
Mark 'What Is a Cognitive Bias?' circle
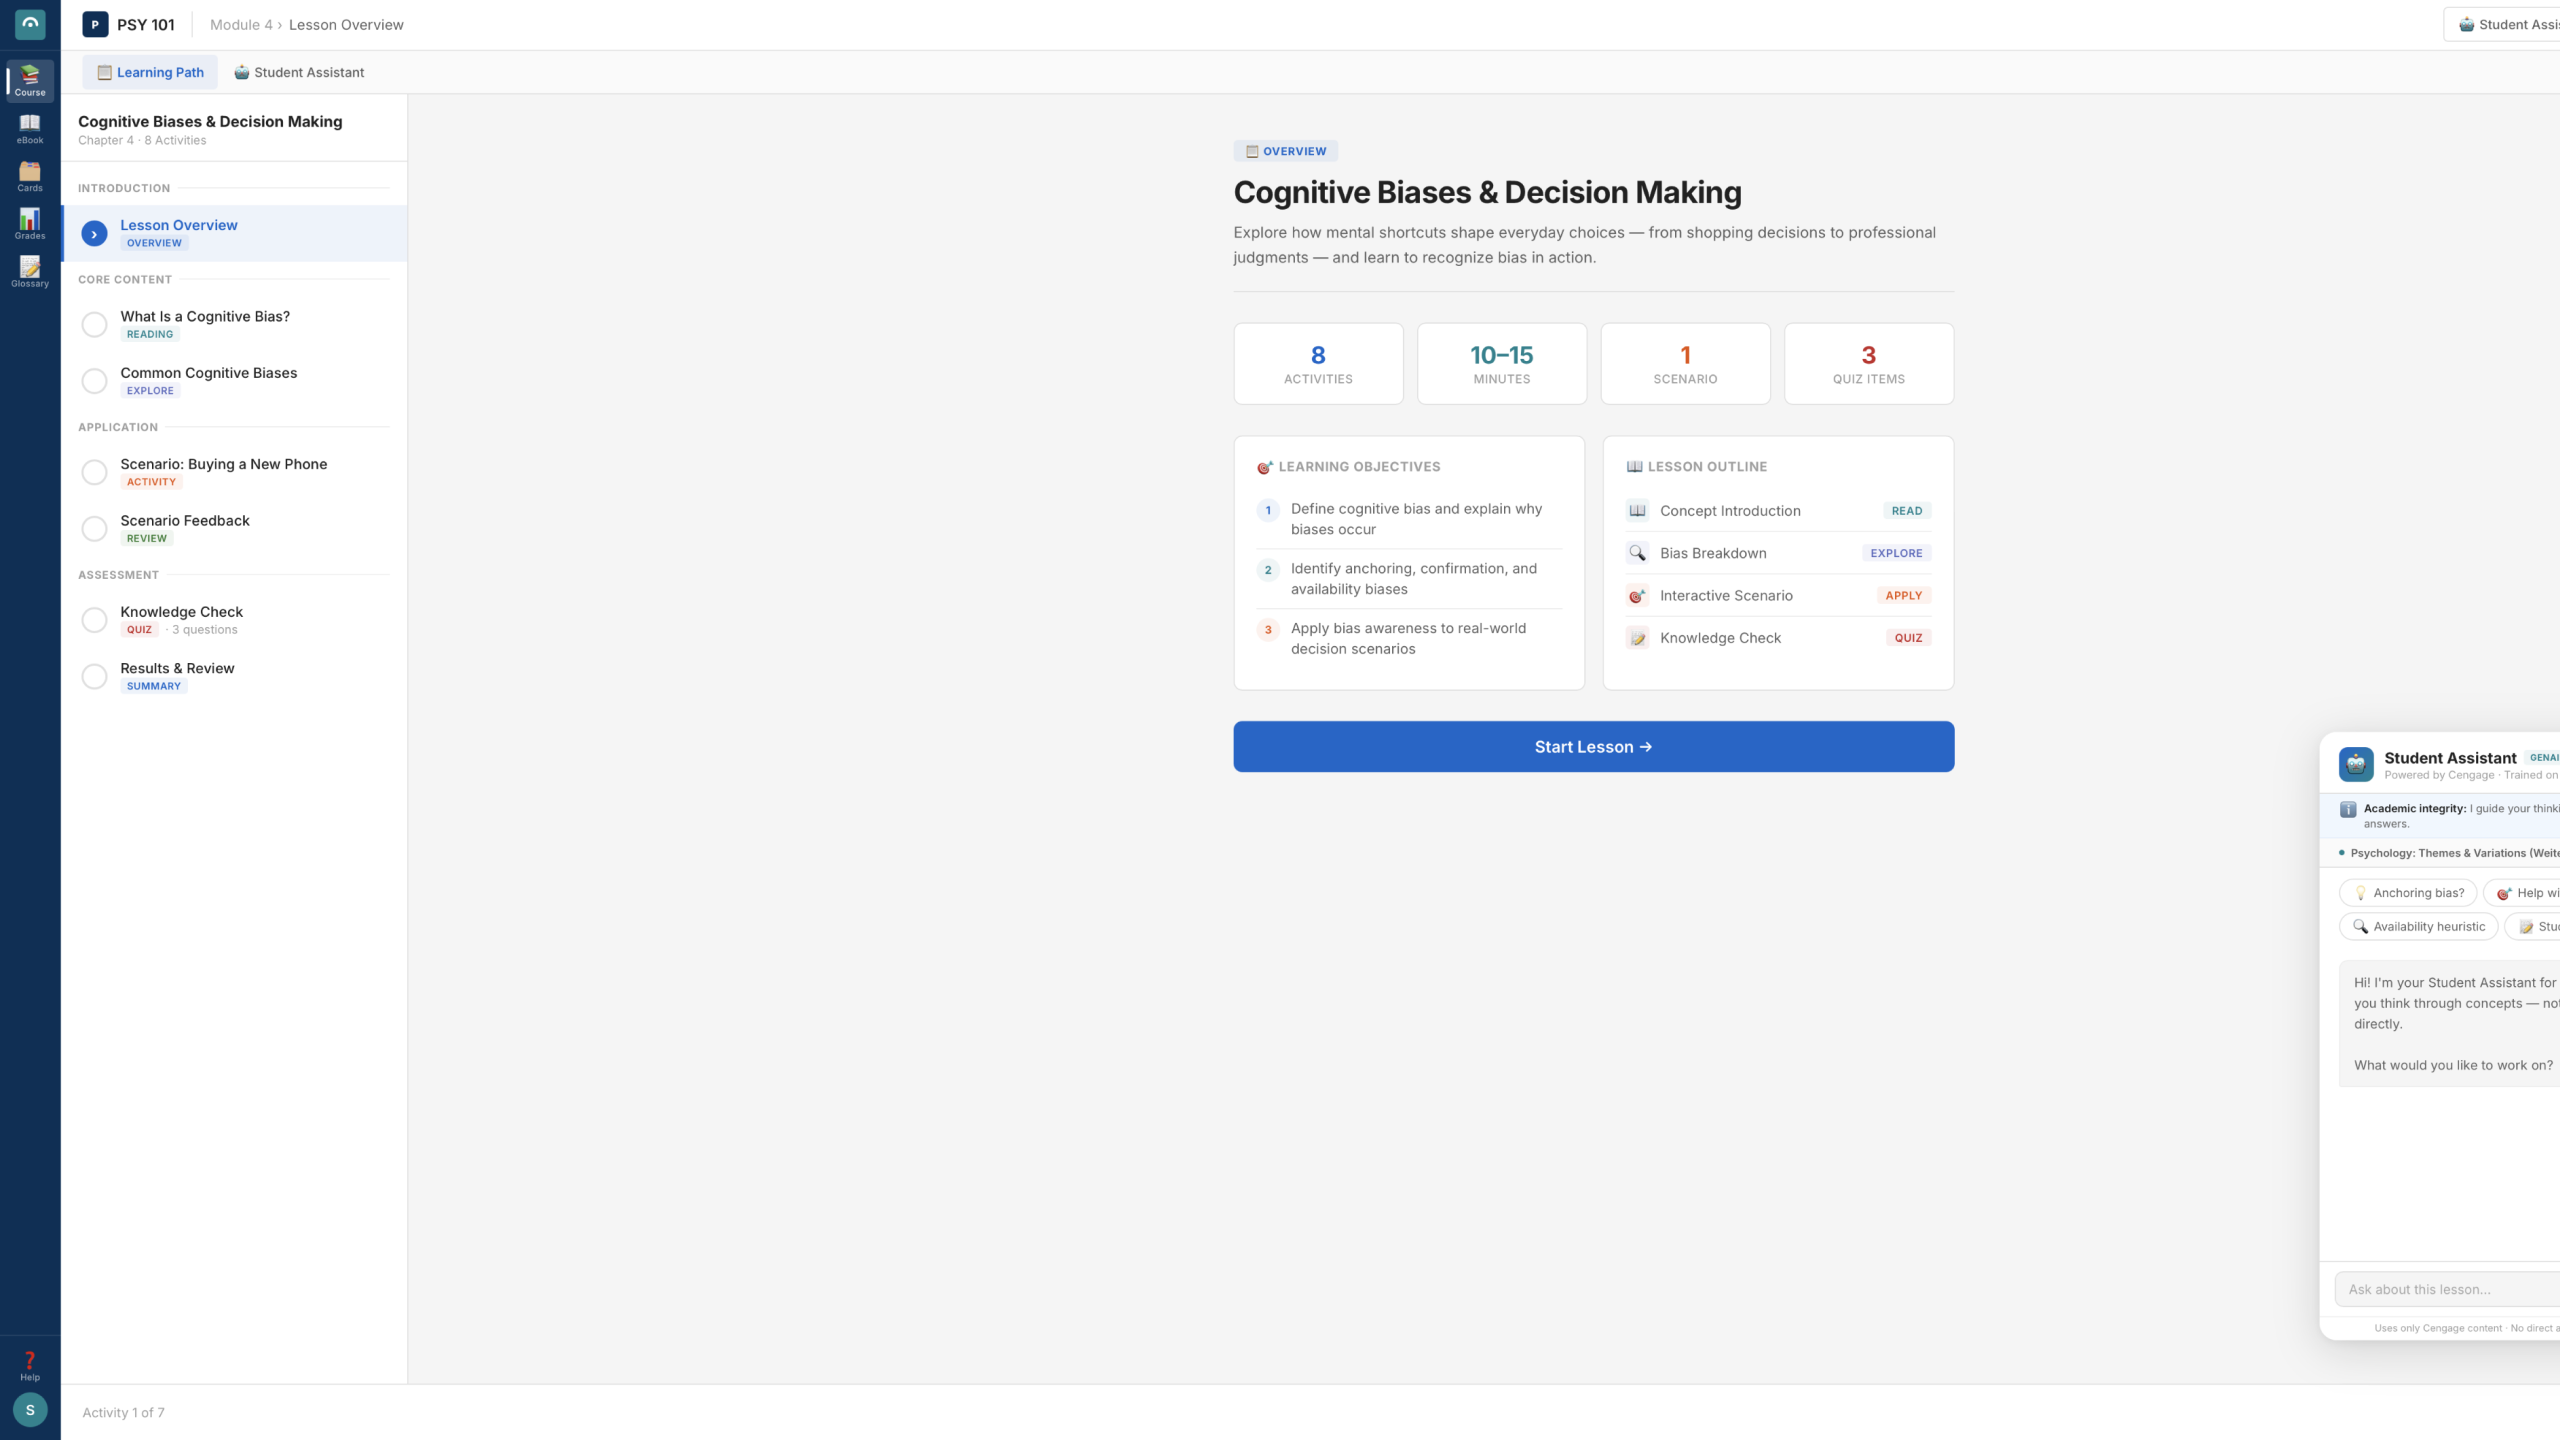coord(94,324)
